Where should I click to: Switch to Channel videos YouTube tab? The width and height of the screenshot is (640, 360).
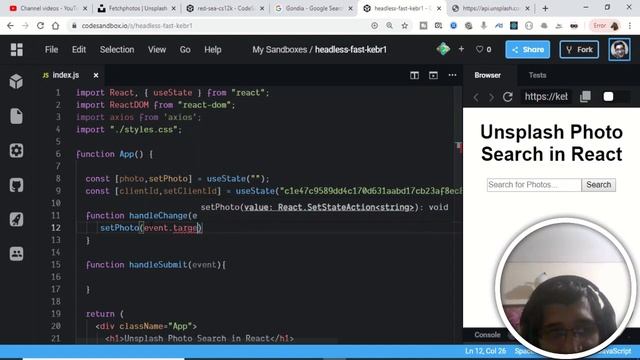tap(48, 8)
